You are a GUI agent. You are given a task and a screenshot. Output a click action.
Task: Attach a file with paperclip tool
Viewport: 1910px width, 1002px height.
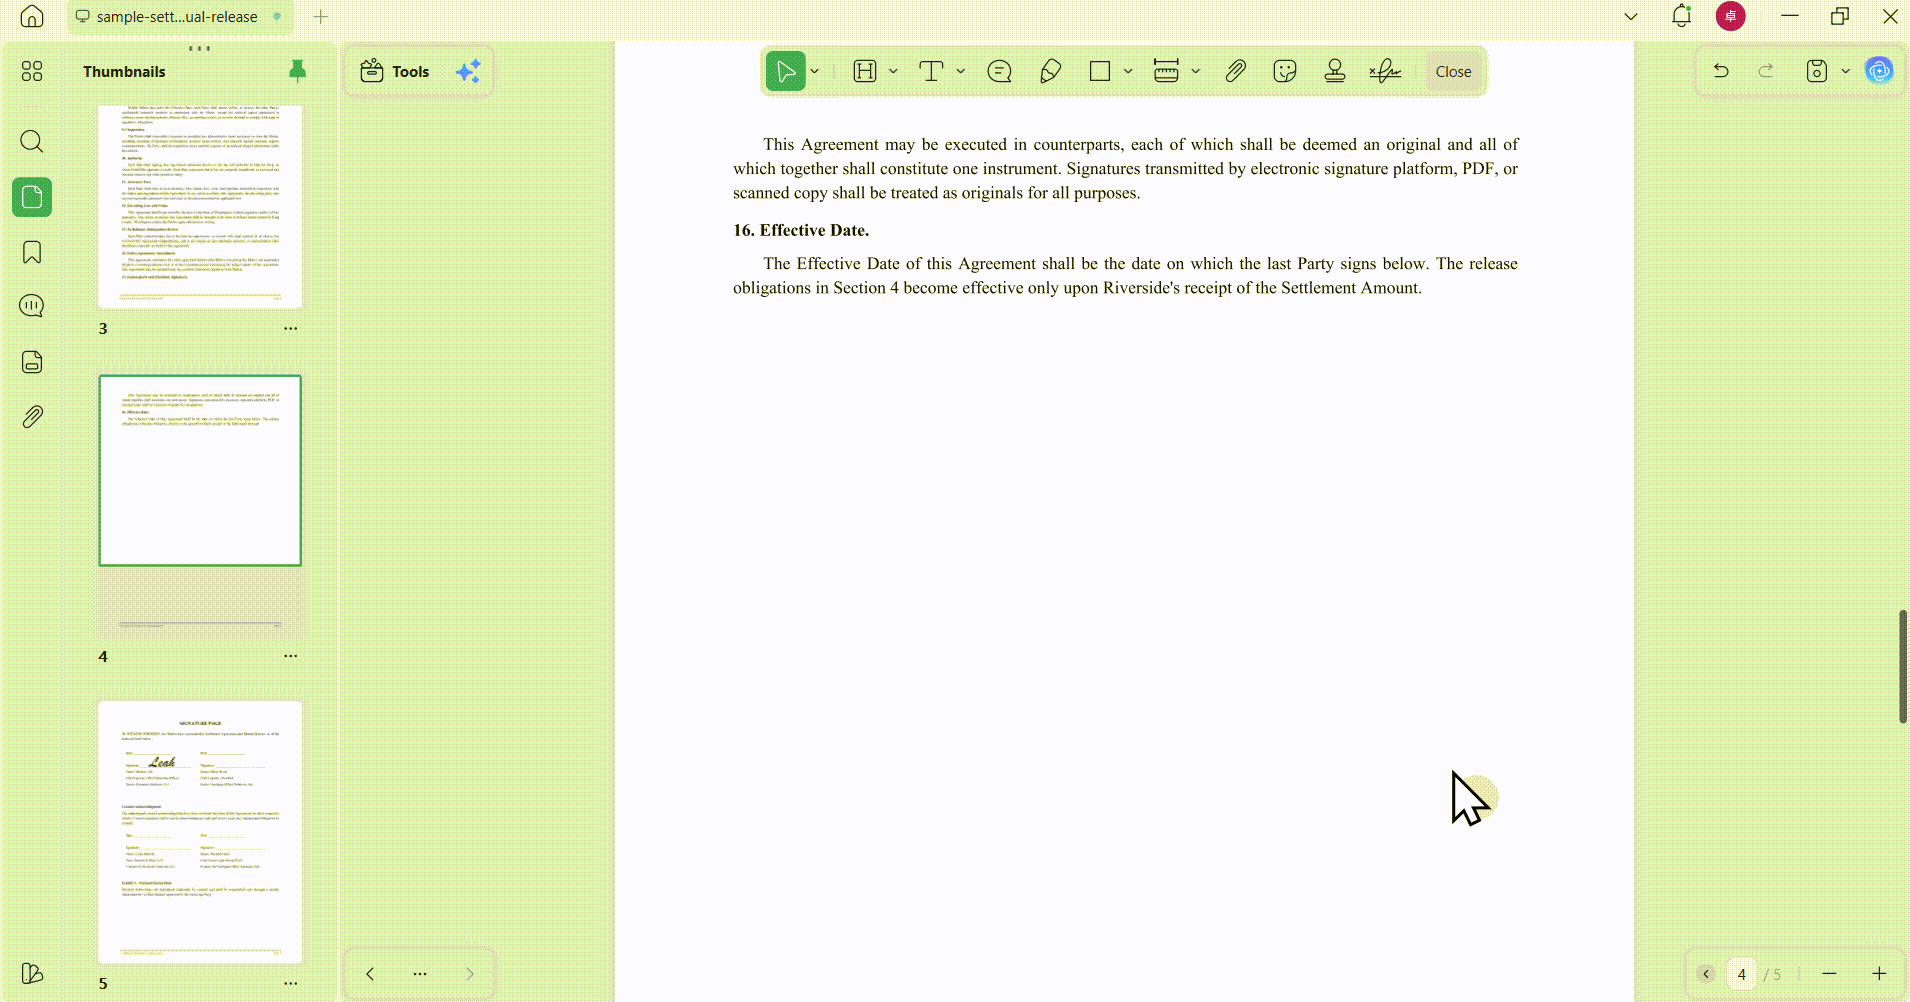click(x=1235, y=71)
